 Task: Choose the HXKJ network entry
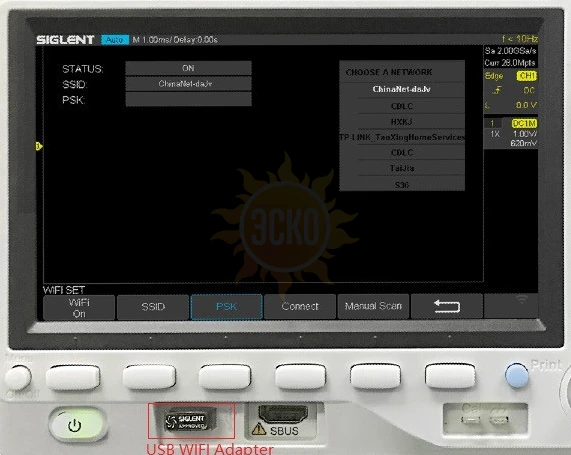point(402,122)
